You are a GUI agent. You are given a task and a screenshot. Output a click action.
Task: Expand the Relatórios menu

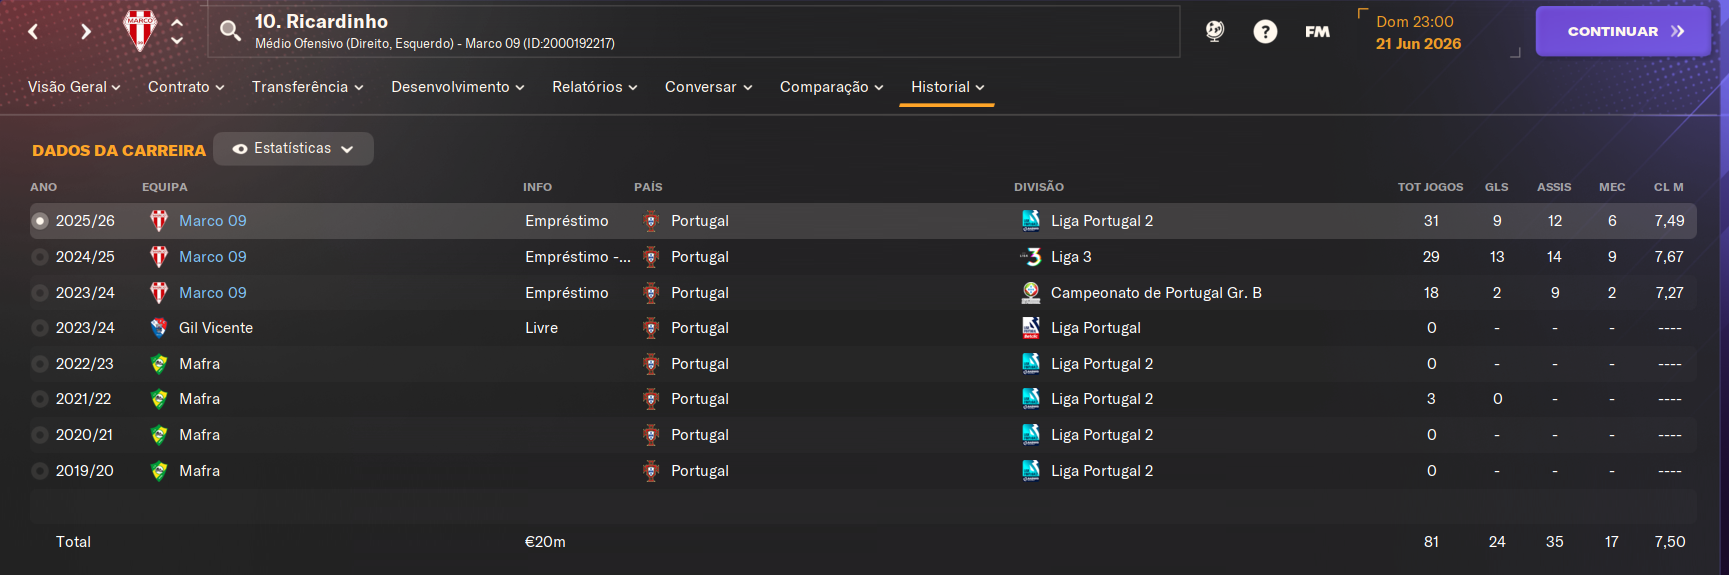pos(594,87)
